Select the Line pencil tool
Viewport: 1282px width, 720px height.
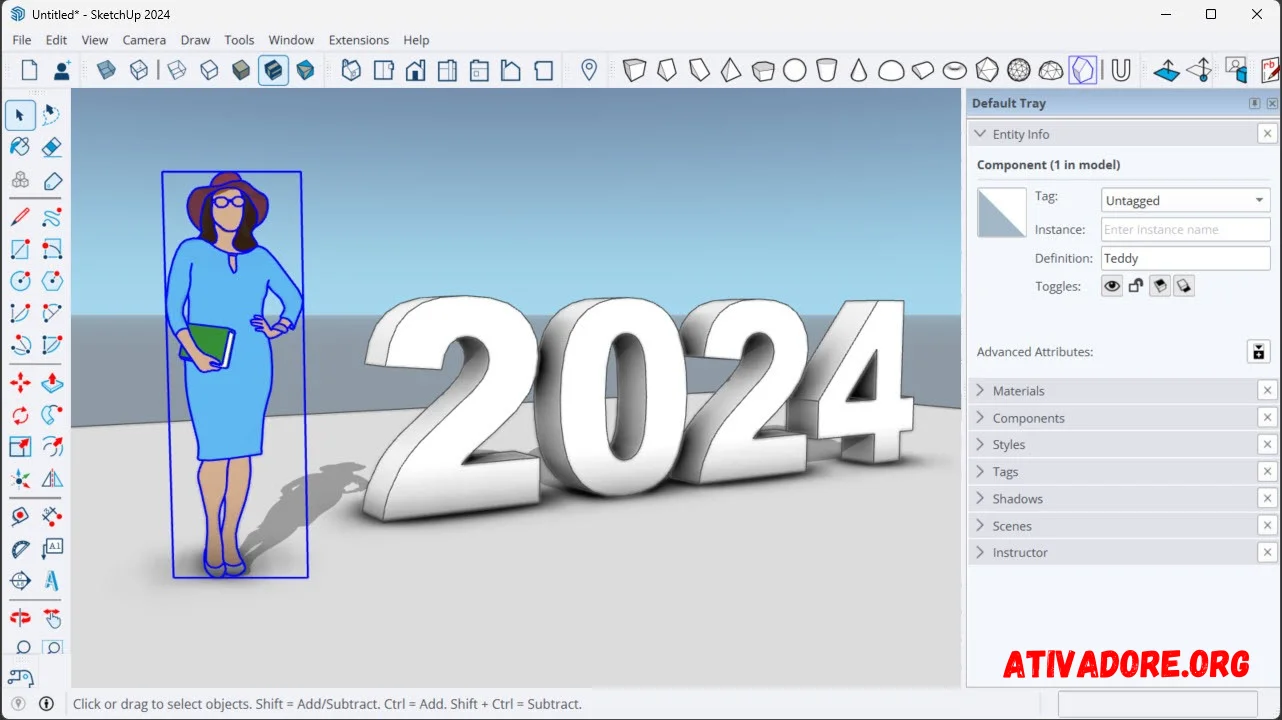click(x=20, y=216)
